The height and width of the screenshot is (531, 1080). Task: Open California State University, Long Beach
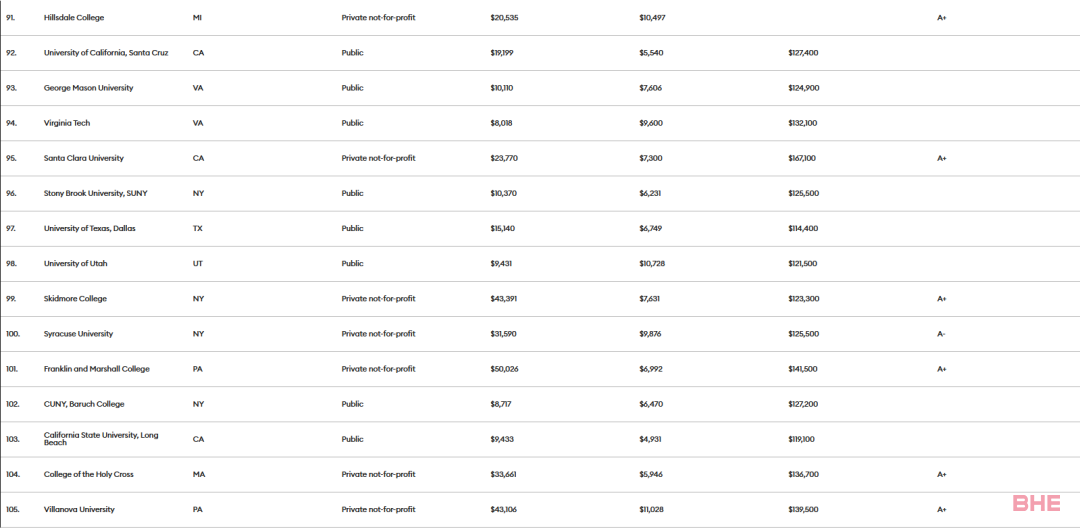click(101, 439)
